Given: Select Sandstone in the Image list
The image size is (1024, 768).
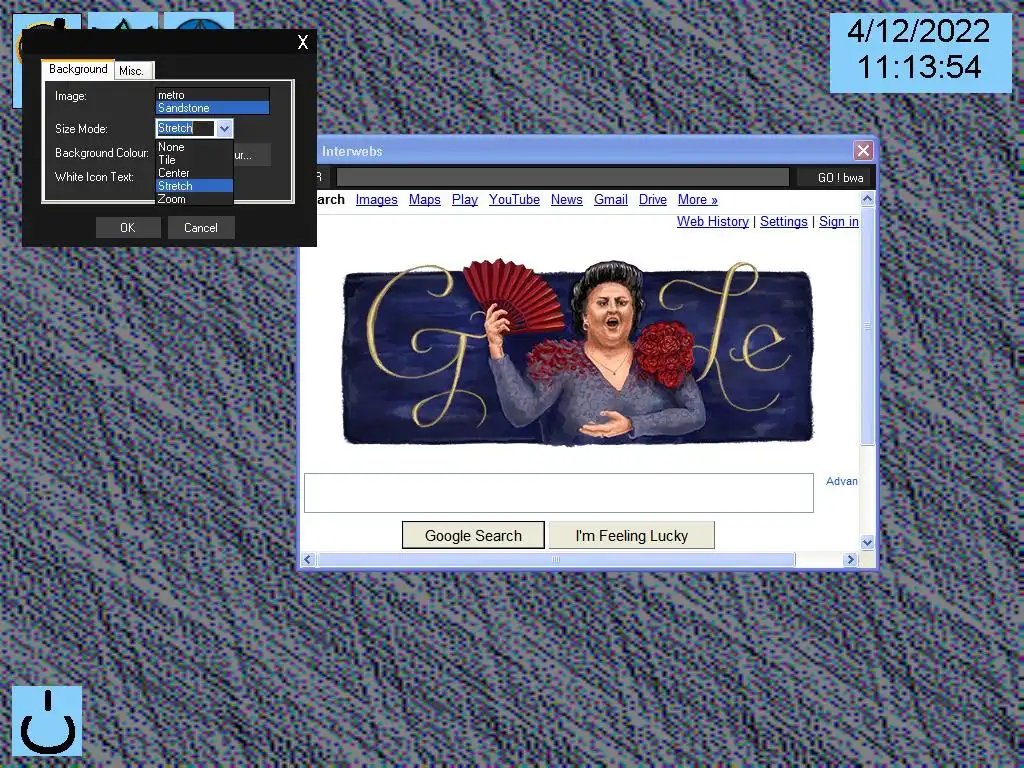Looking at the screenshot, I should coord(212,108).
